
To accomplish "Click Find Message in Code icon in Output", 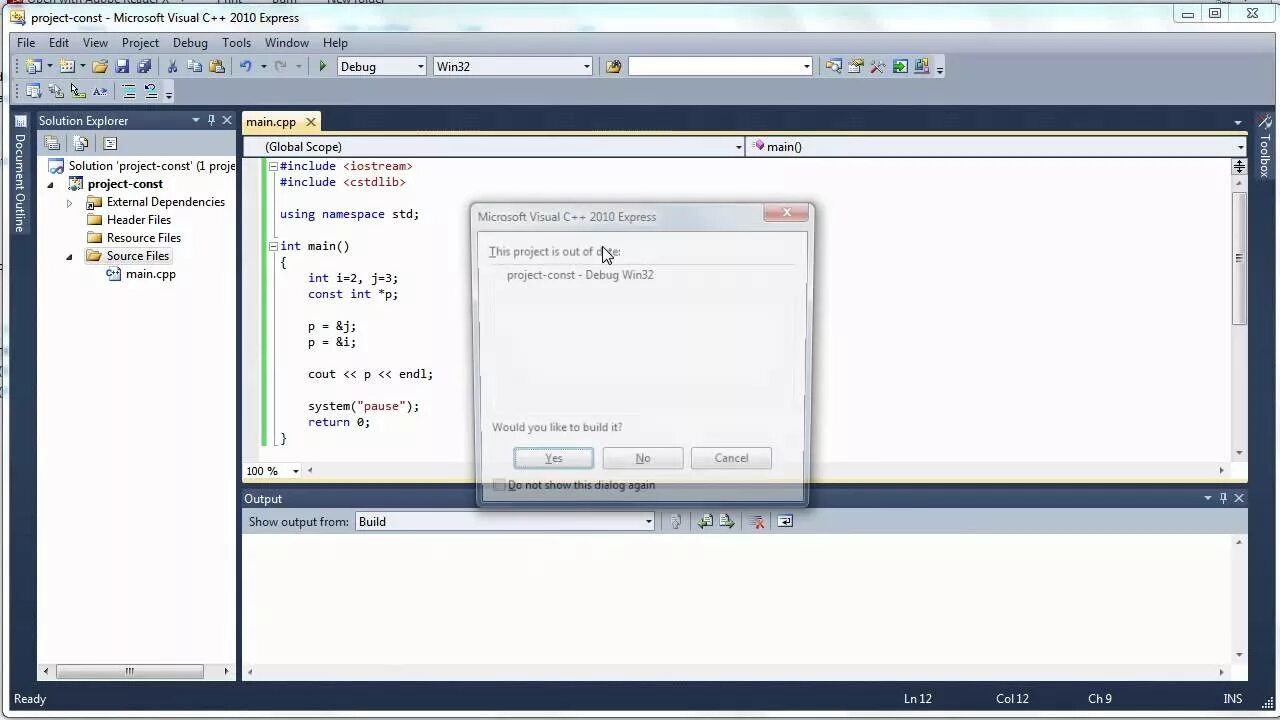I will tap(676, 521).
